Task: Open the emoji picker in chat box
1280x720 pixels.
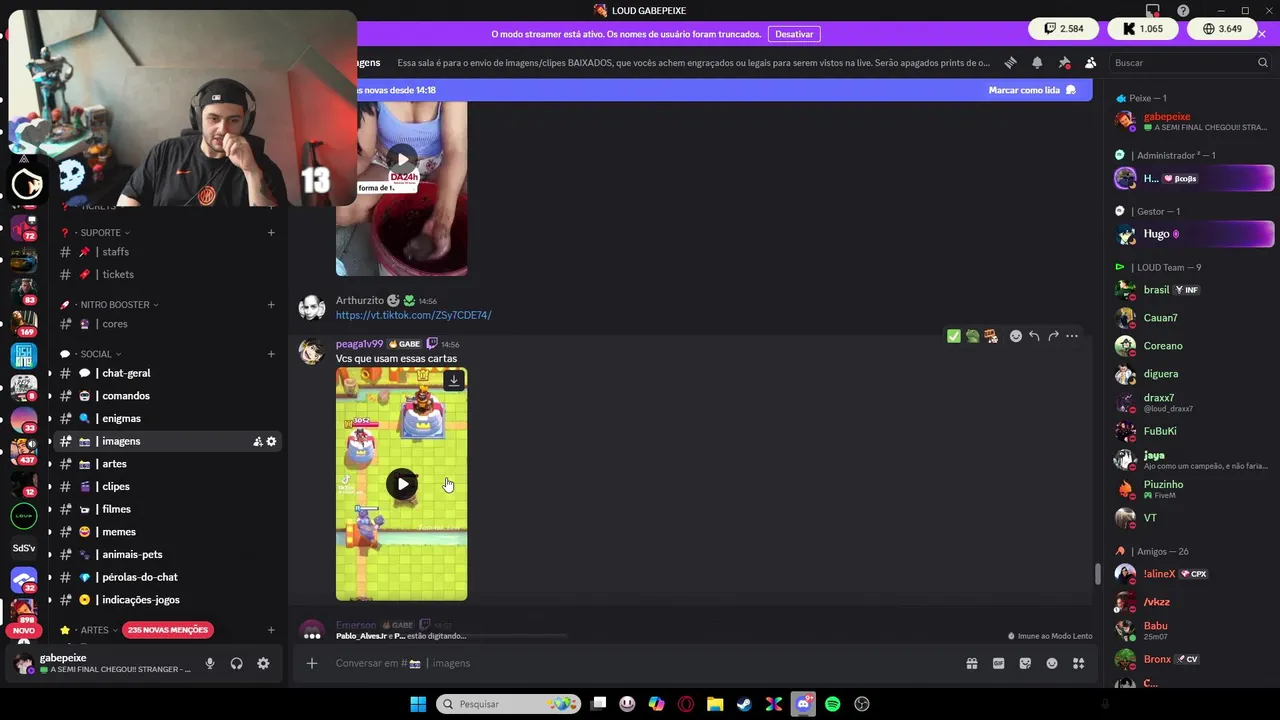Action: [x=1052, y=663]
